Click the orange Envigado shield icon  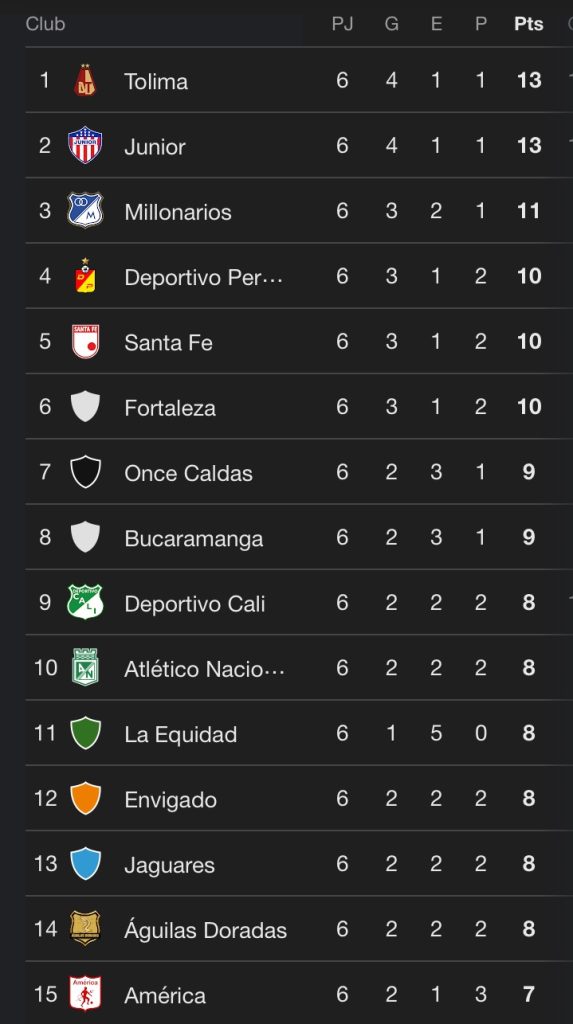point(85,798)
